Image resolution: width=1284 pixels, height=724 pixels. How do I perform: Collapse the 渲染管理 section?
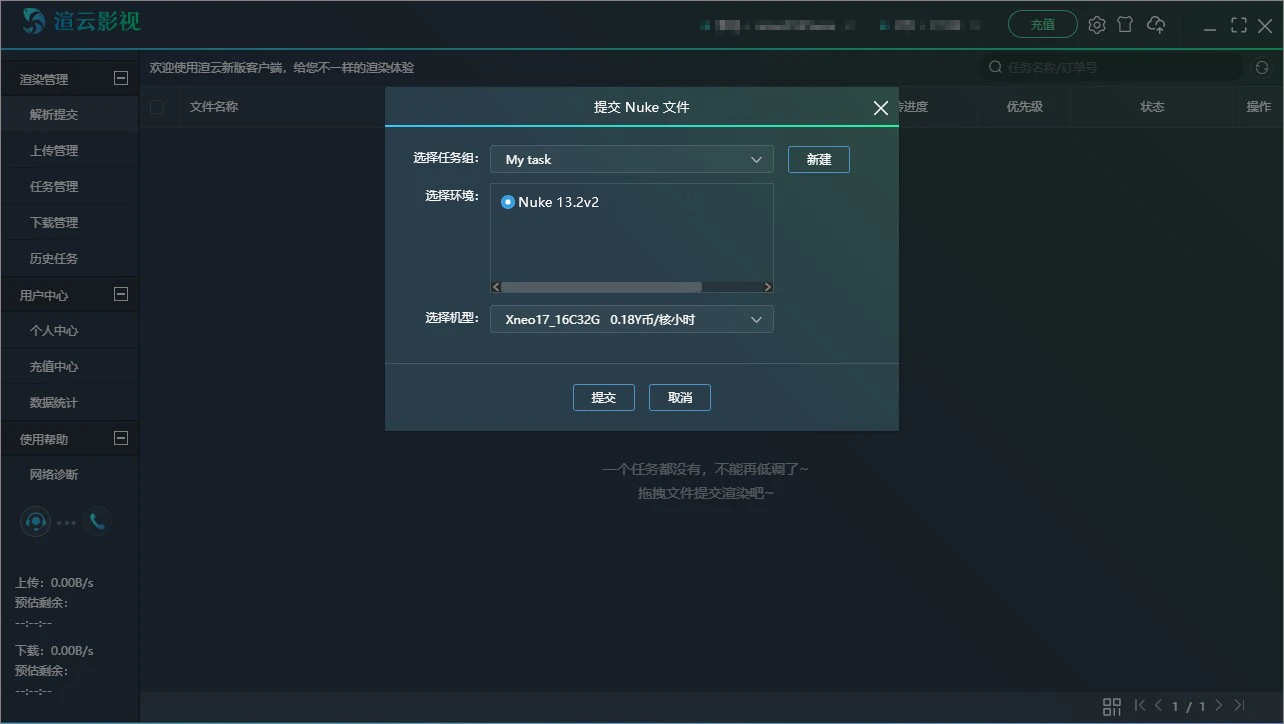[x=121, y=78]
